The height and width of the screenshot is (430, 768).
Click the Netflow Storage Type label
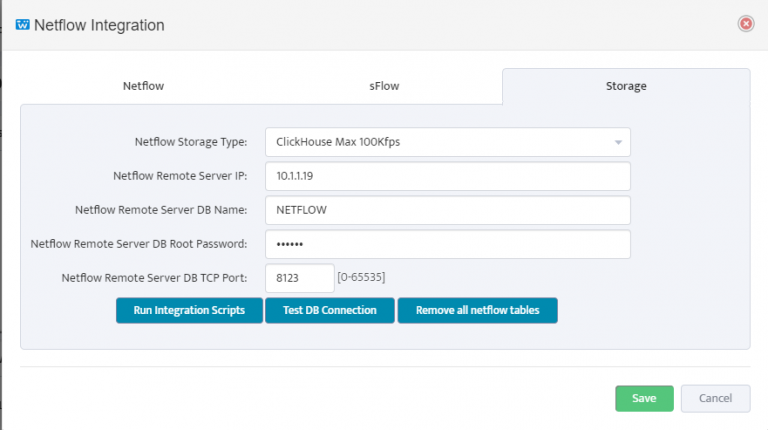[x=191, y=142]
